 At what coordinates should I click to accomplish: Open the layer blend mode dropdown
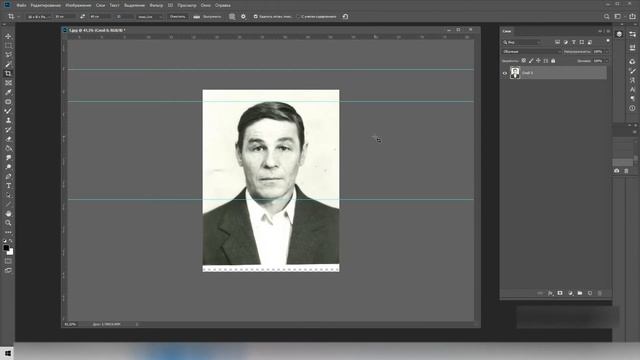coord(531,52)
